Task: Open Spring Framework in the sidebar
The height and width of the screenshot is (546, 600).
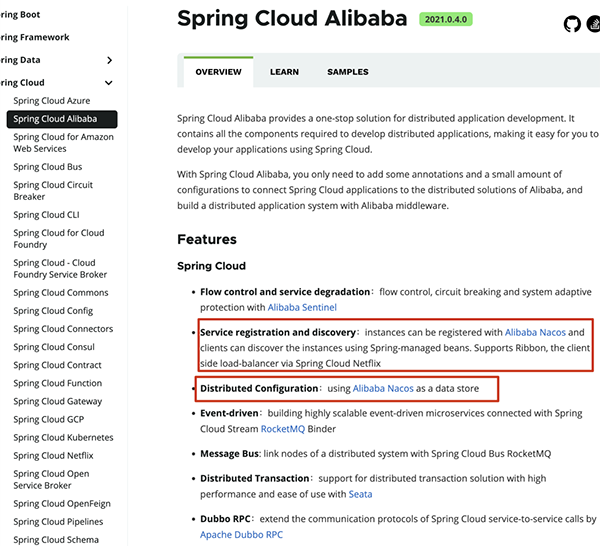Action: click(34, 37)
